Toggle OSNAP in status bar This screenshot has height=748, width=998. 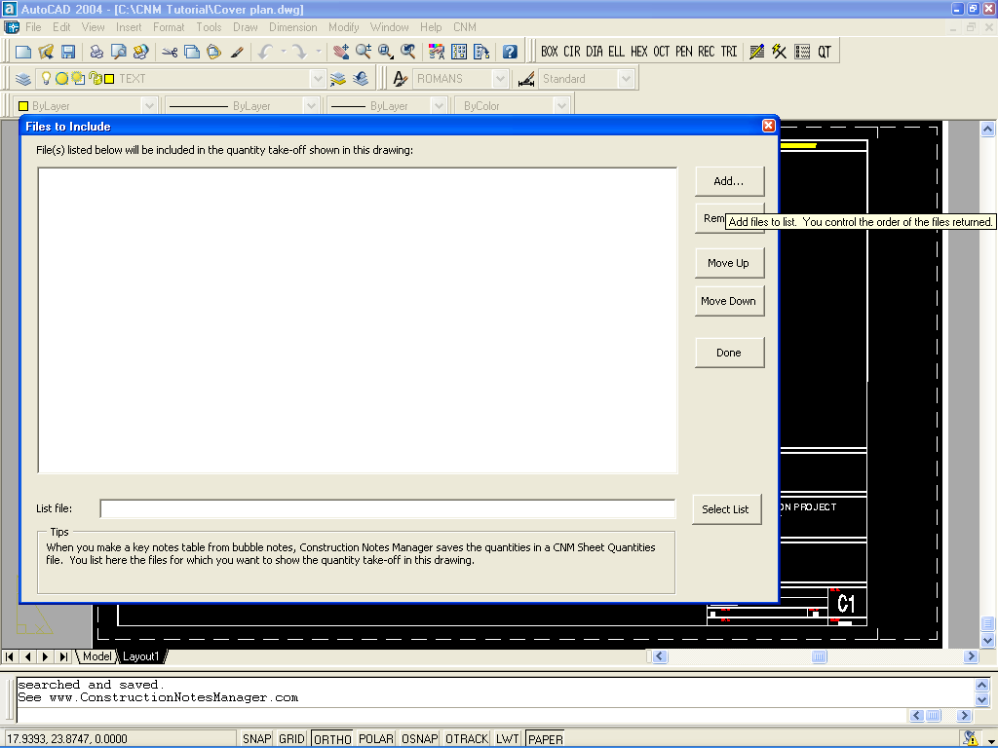point(419,739)
